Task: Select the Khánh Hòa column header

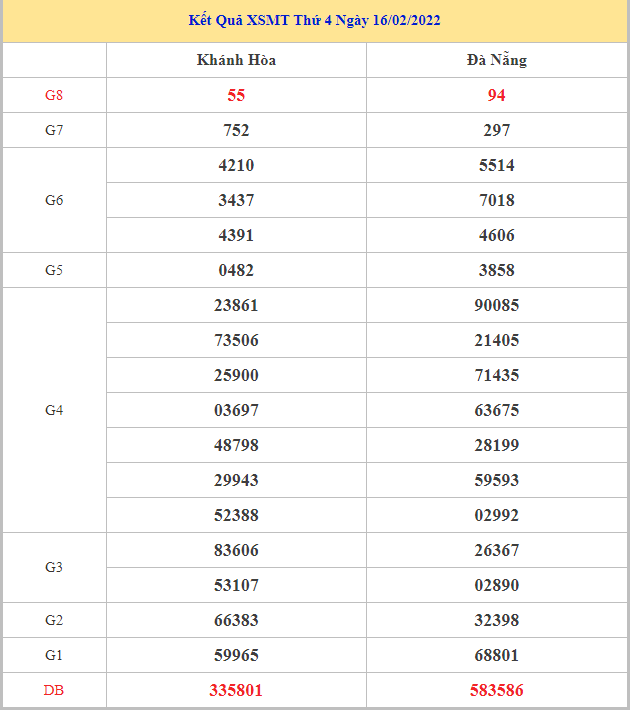Action: tap(236, 60)
